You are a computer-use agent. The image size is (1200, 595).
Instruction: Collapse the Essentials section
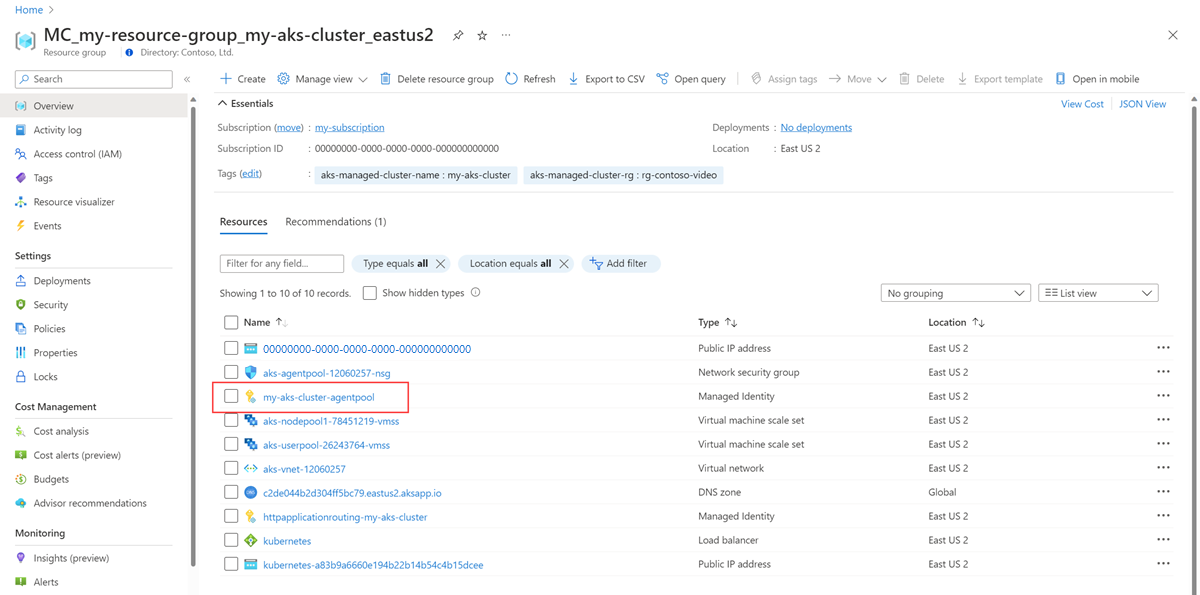pos(246,103)
